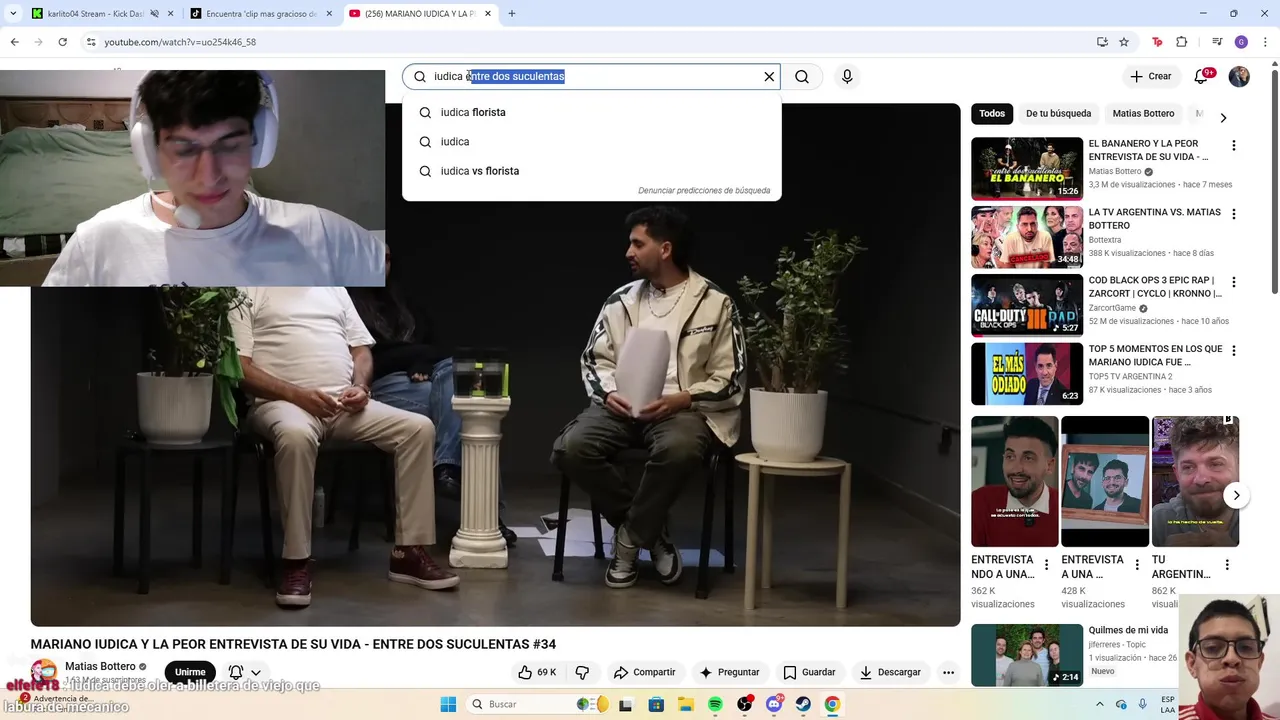Open 'Denunciar predicciones de búsqueda' link
The image size is (1280, 720).
(x=704, y=190)
